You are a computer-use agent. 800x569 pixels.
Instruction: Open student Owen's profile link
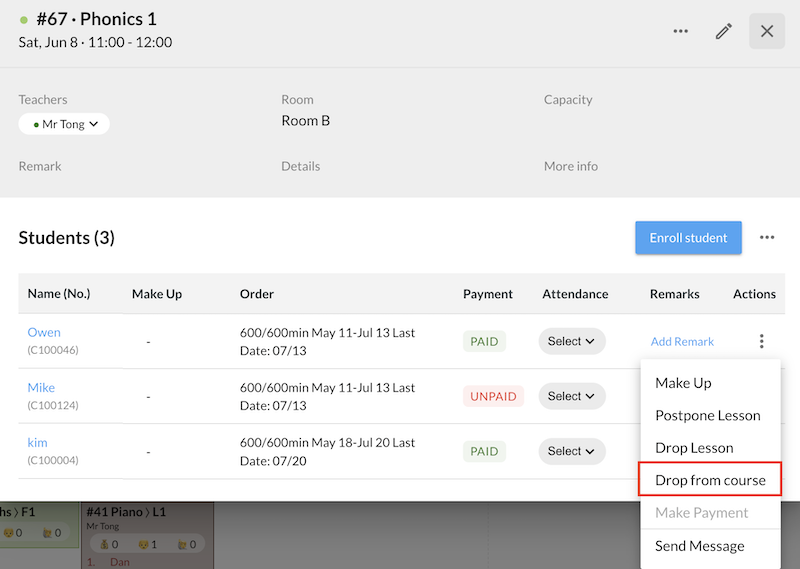click(44, 332)
